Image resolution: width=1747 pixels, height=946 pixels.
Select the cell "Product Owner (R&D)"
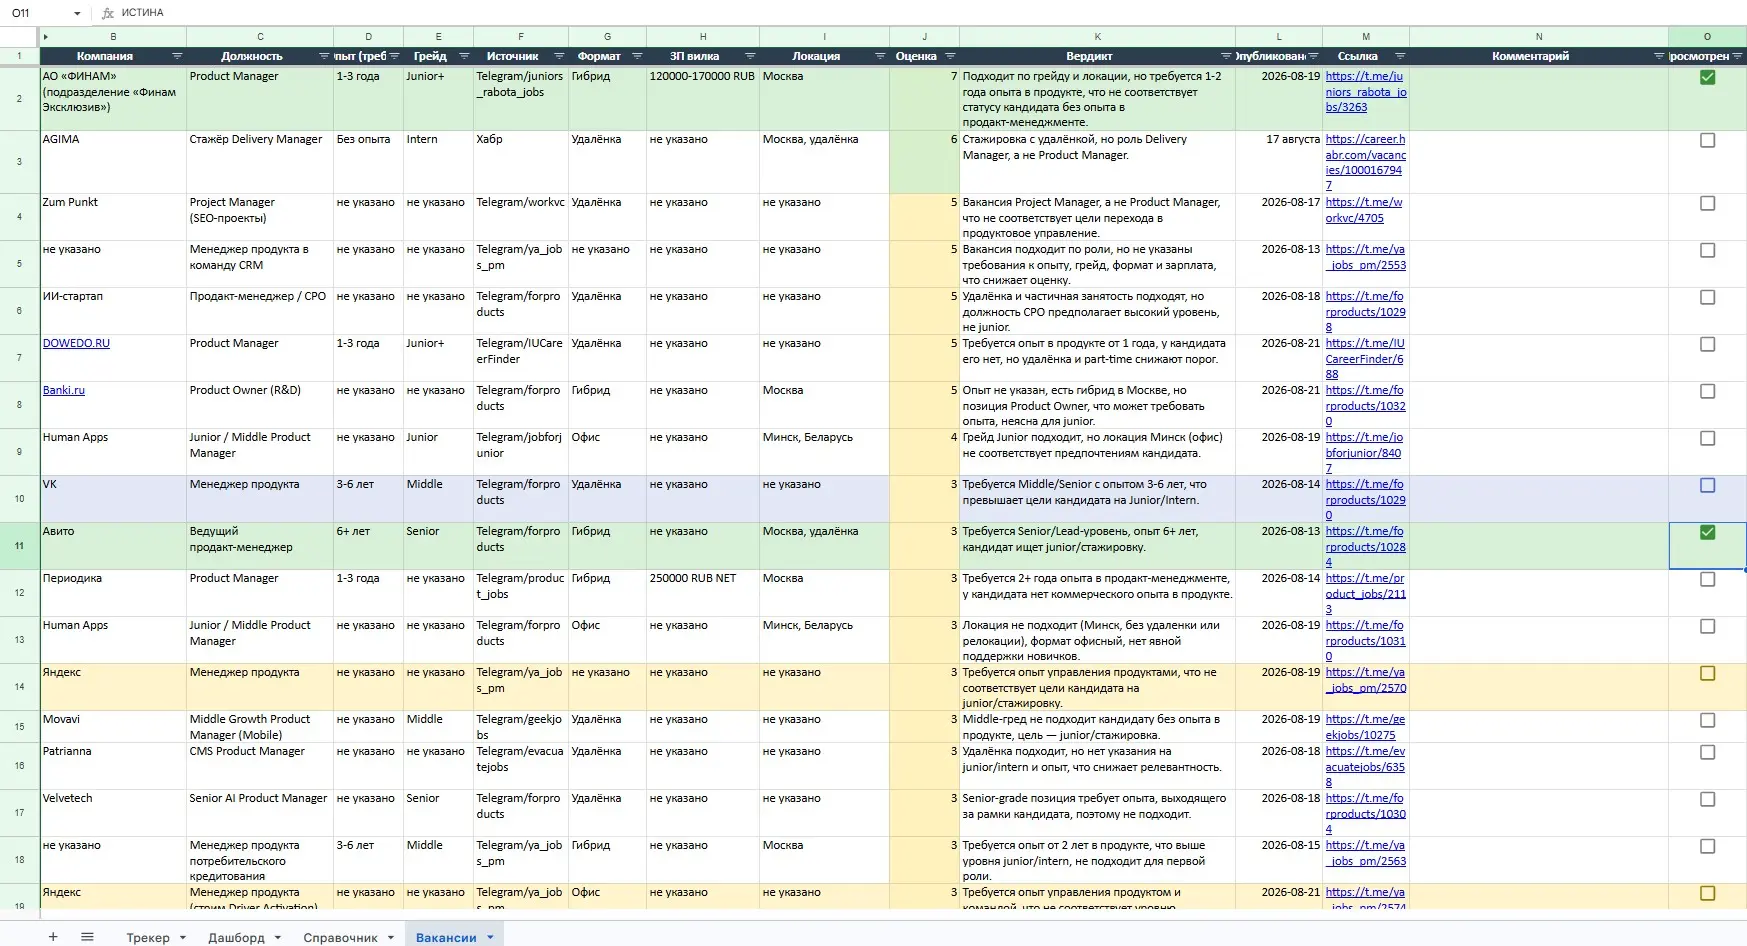260,405
